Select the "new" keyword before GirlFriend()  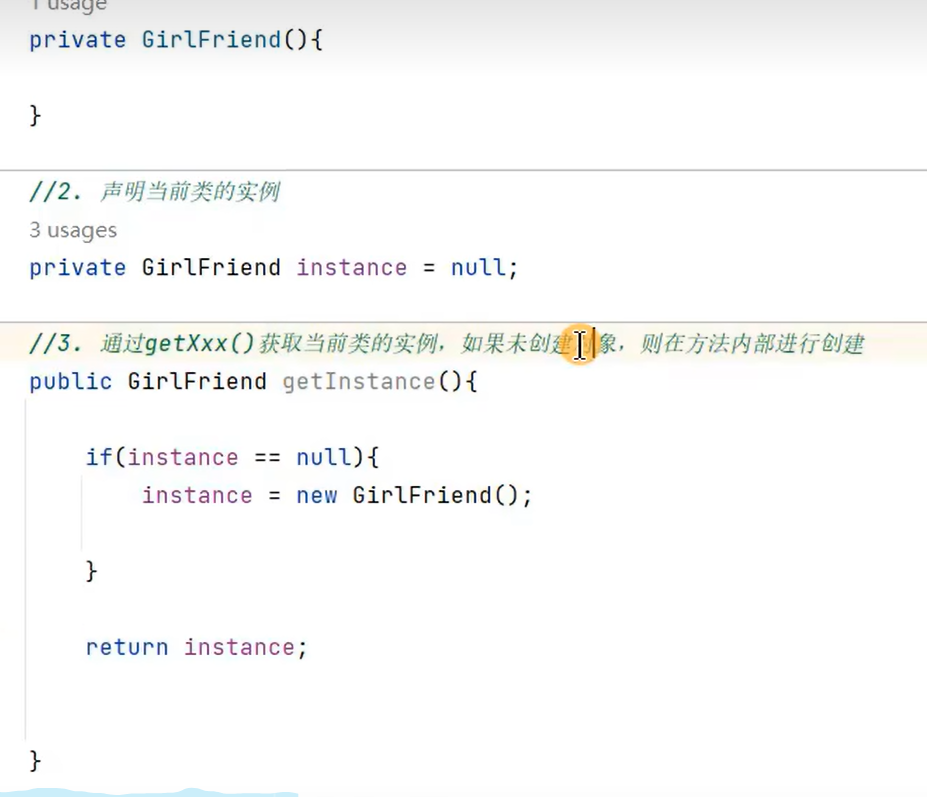click(316, 495)
